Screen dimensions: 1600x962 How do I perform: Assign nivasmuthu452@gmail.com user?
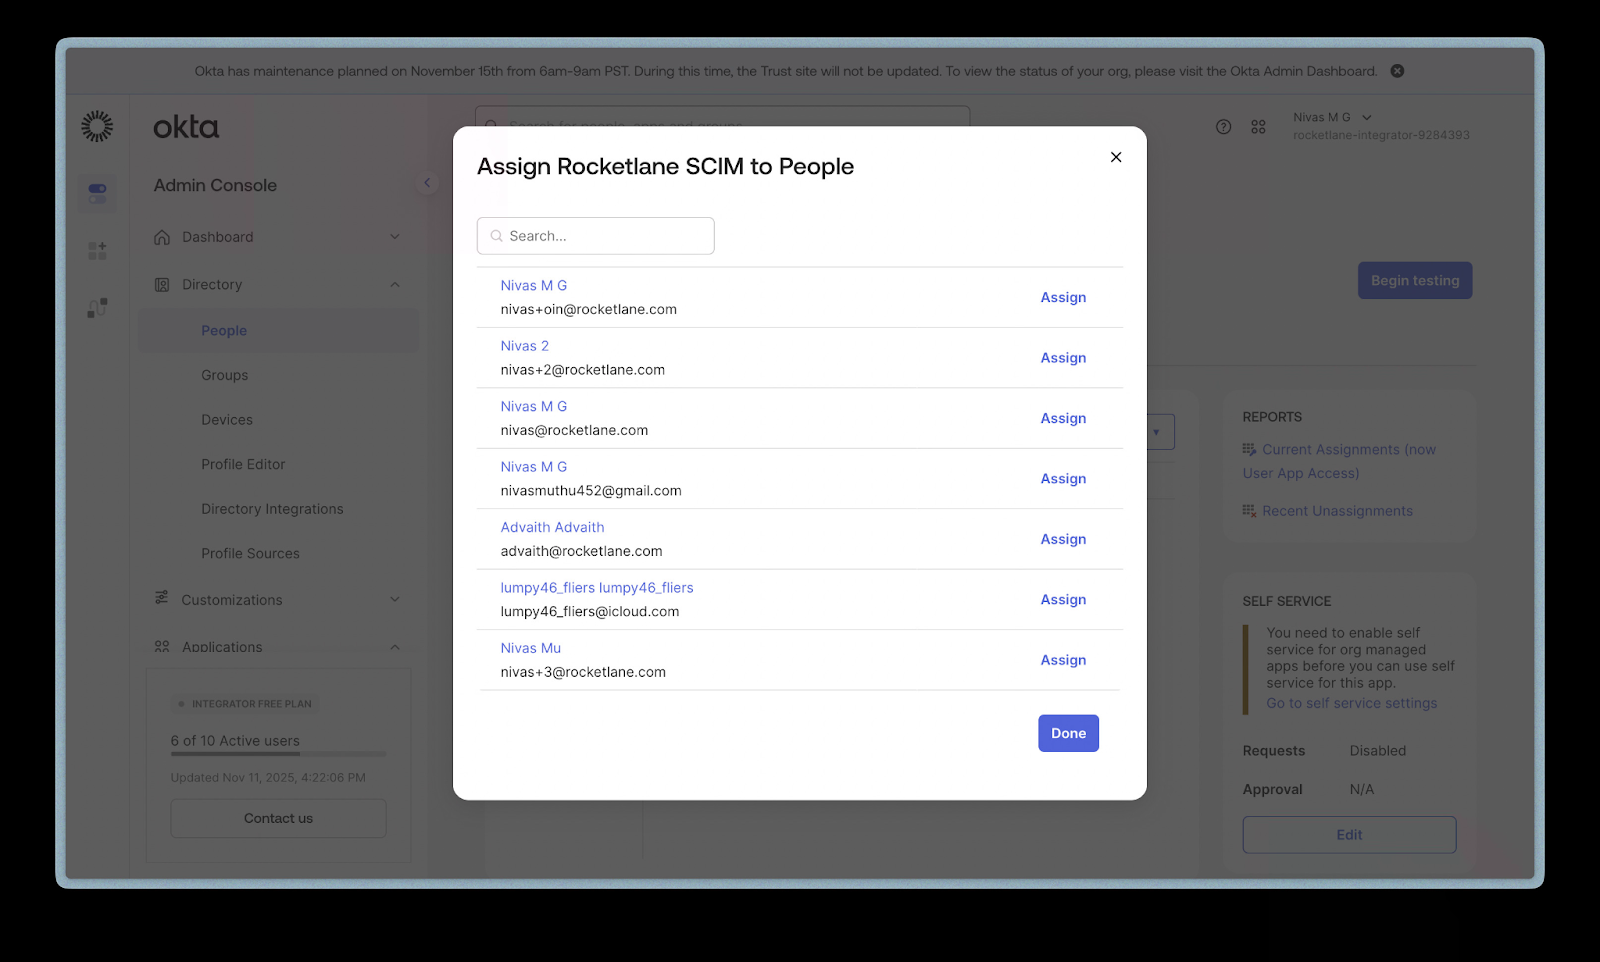click(1063, 479)
